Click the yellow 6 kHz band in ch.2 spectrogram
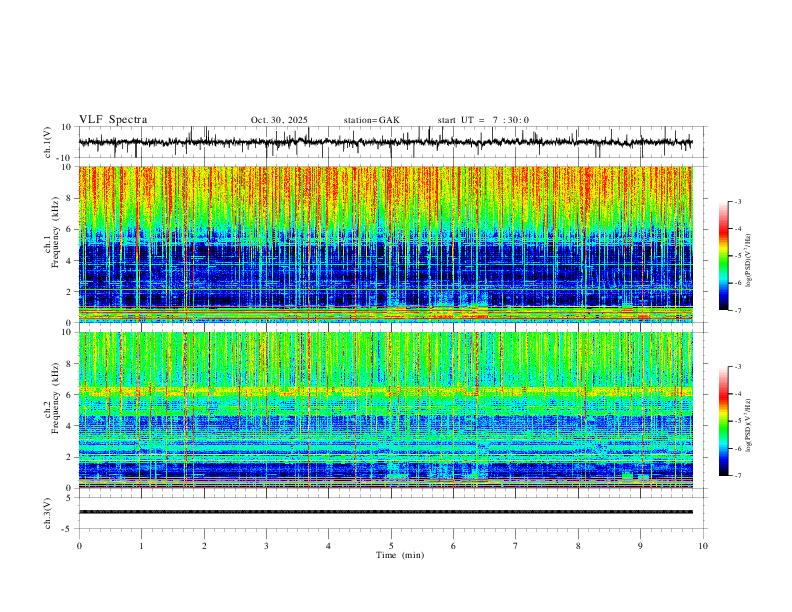The width and height of the screenshot is (792, 612). [x=385, y=391]
